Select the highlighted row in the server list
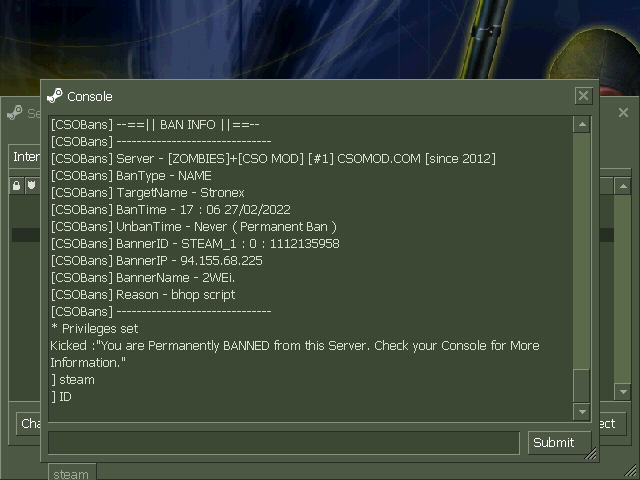This screenshot has height=480, width=640. click(x=26, y=235)
